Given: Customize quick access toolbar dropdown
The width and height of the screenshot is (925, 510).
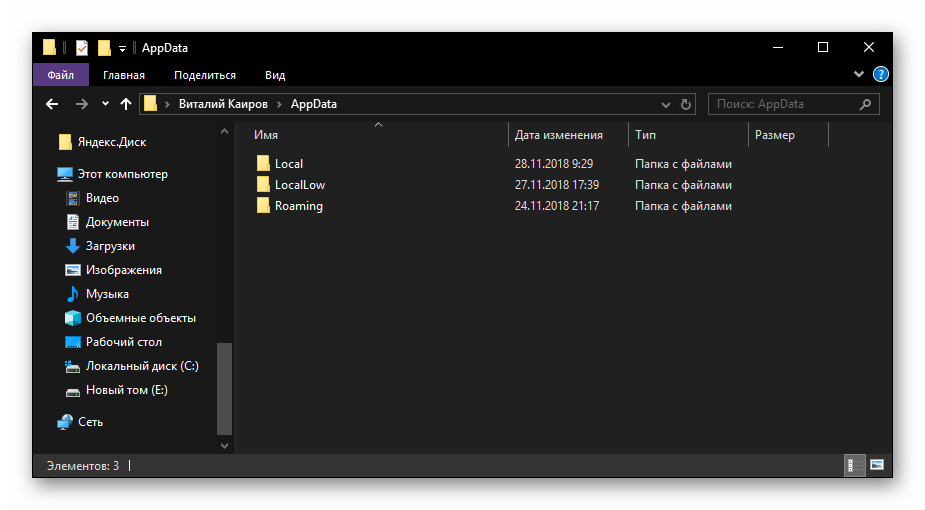Looking at the screenshot, I should coord(122,48).
